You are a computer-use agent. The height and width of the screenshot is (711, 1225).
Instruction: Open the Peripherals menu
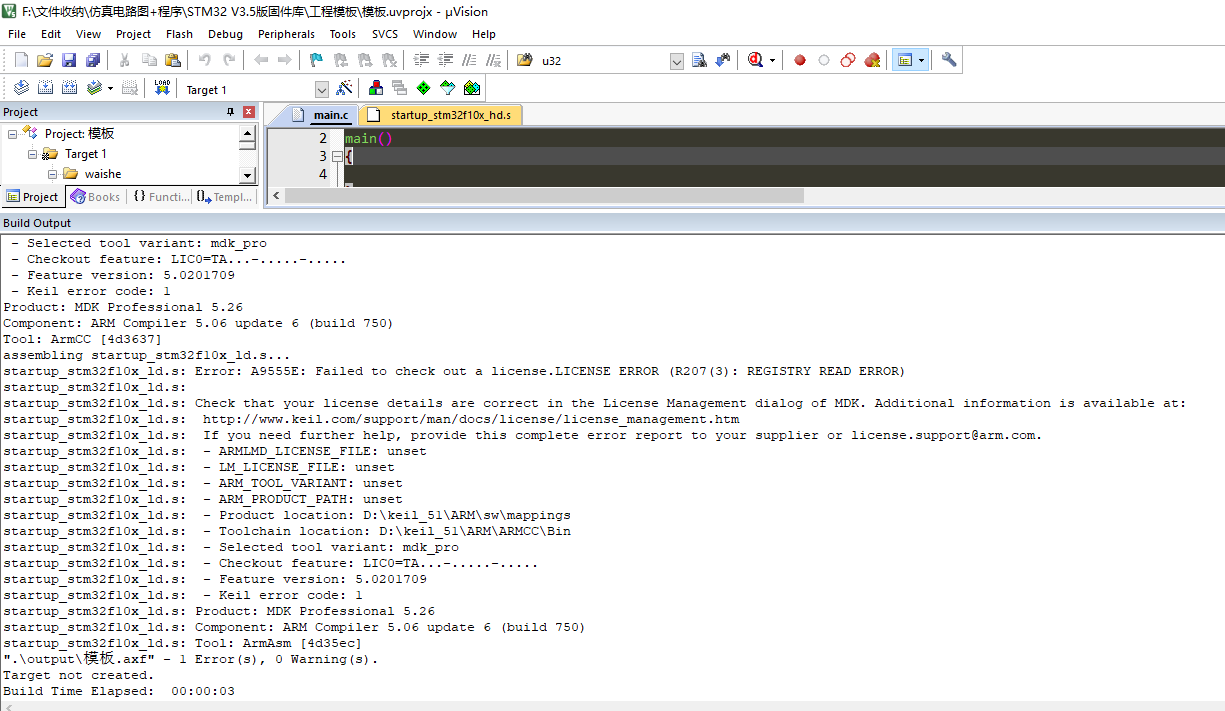coord(286,34)
